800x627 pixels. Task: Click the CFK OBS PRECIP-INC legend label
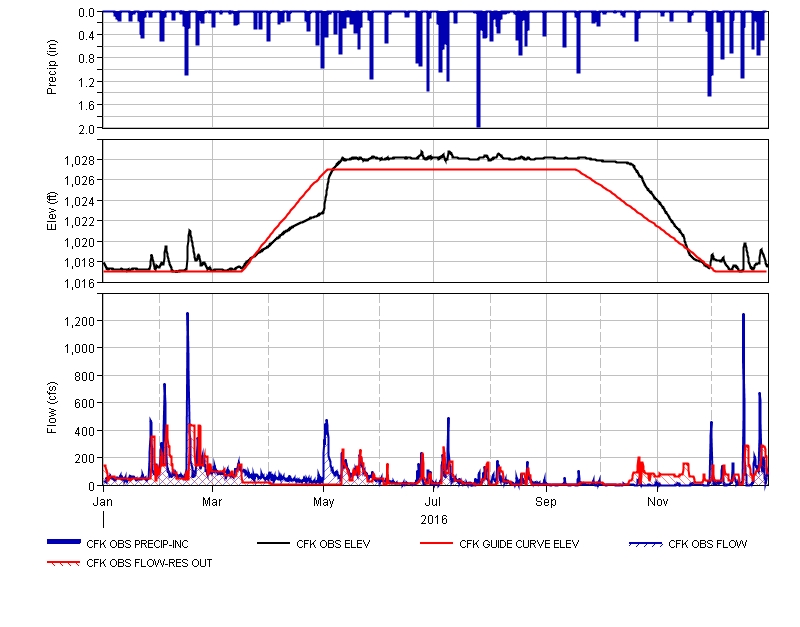point(137,544)
